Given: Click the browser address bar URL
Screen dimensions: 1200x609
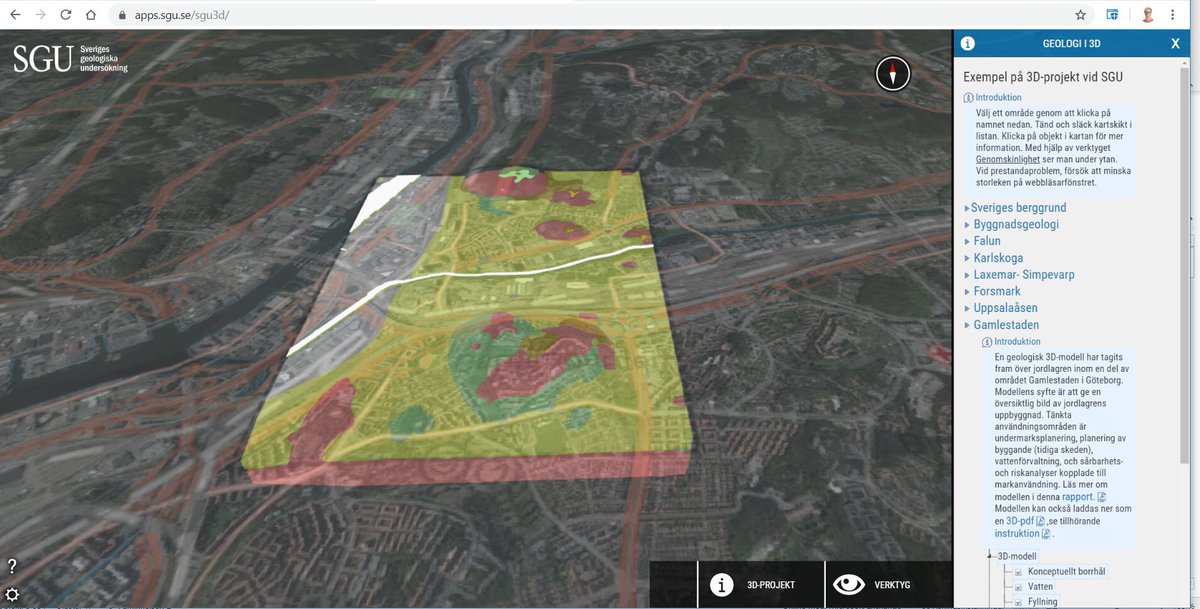Looking at the screenshot, I should point(183,15).
